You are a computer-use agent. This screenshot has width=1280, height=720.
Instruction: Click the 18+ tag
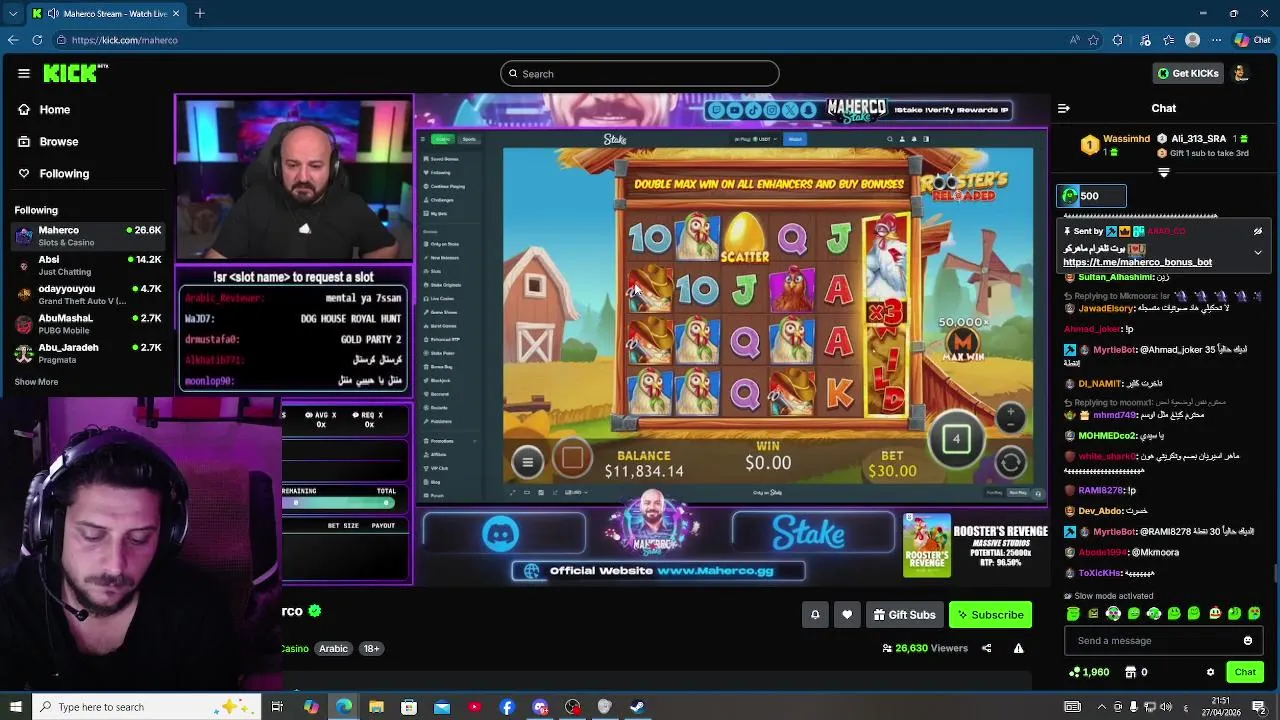[x=371, y=649]
